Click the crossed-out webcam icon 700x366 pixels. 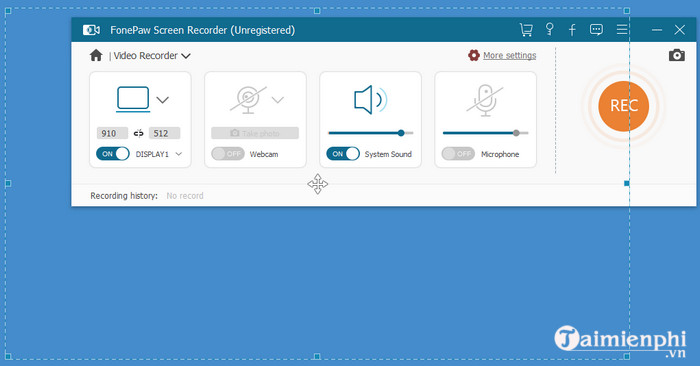tap(248, 99)
